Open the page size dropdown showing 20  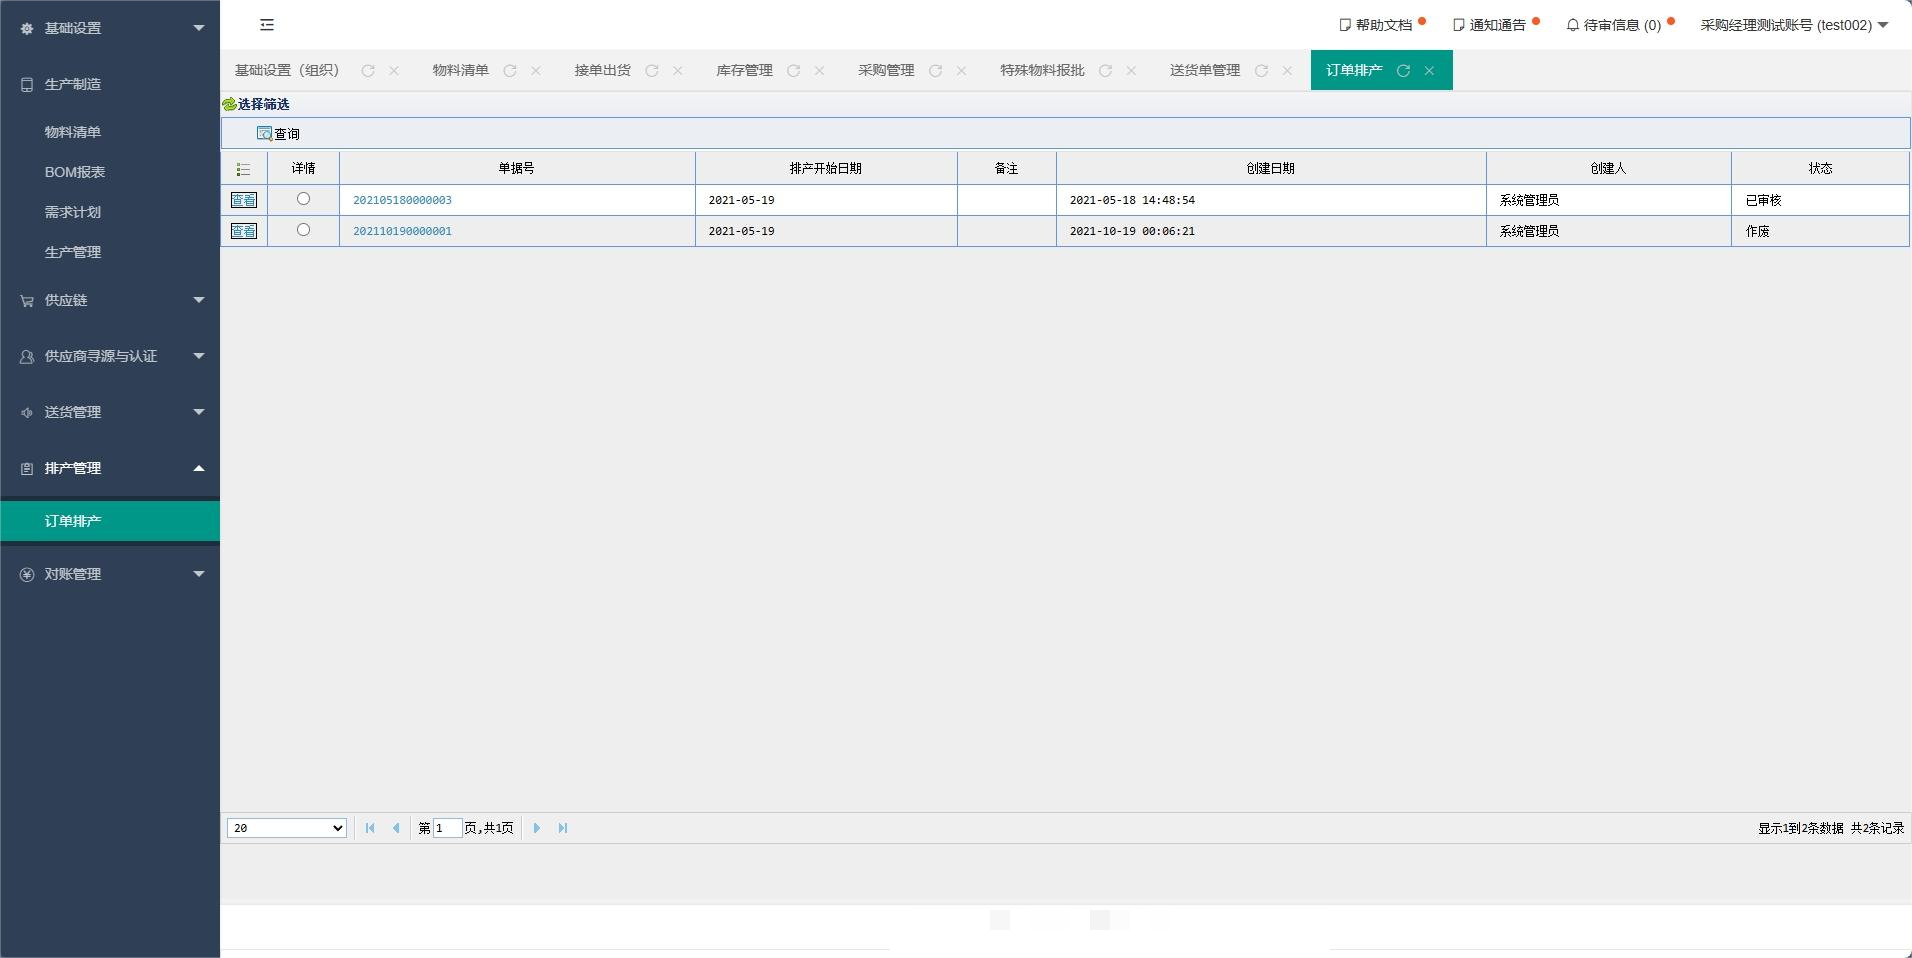coord(287,828)
